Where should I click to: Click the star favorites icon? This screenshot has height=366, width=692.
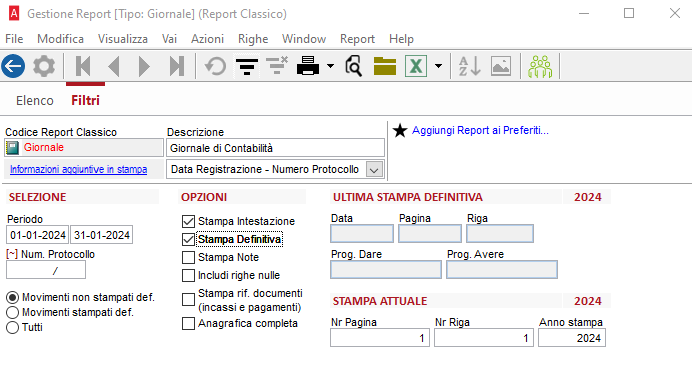[400, 131]
